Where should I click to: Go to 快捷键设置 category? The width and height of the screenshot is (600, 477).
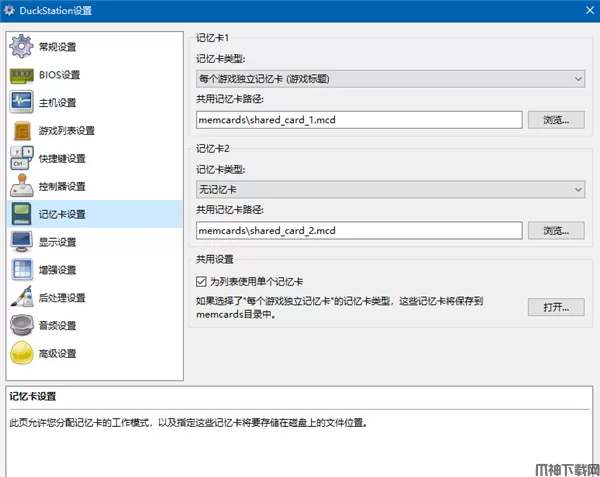point(62,158)
